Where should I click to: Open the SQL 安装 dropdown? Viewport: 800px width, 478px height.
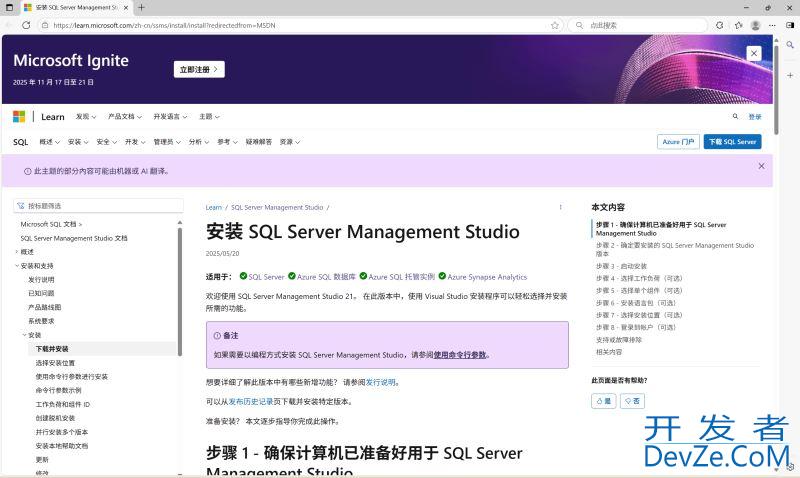(x=78, y=142)
